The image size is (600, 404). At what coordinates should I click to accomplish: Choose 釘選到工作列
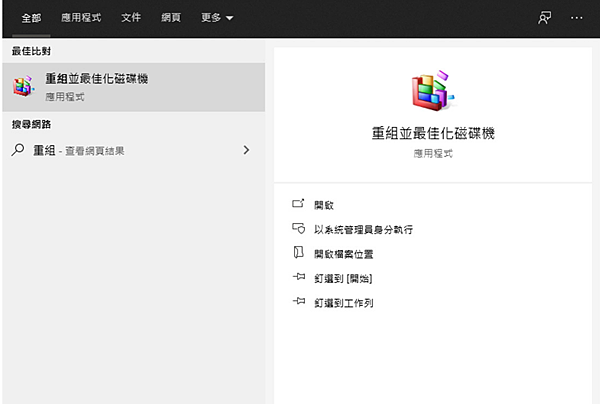(x=344, y=303)
